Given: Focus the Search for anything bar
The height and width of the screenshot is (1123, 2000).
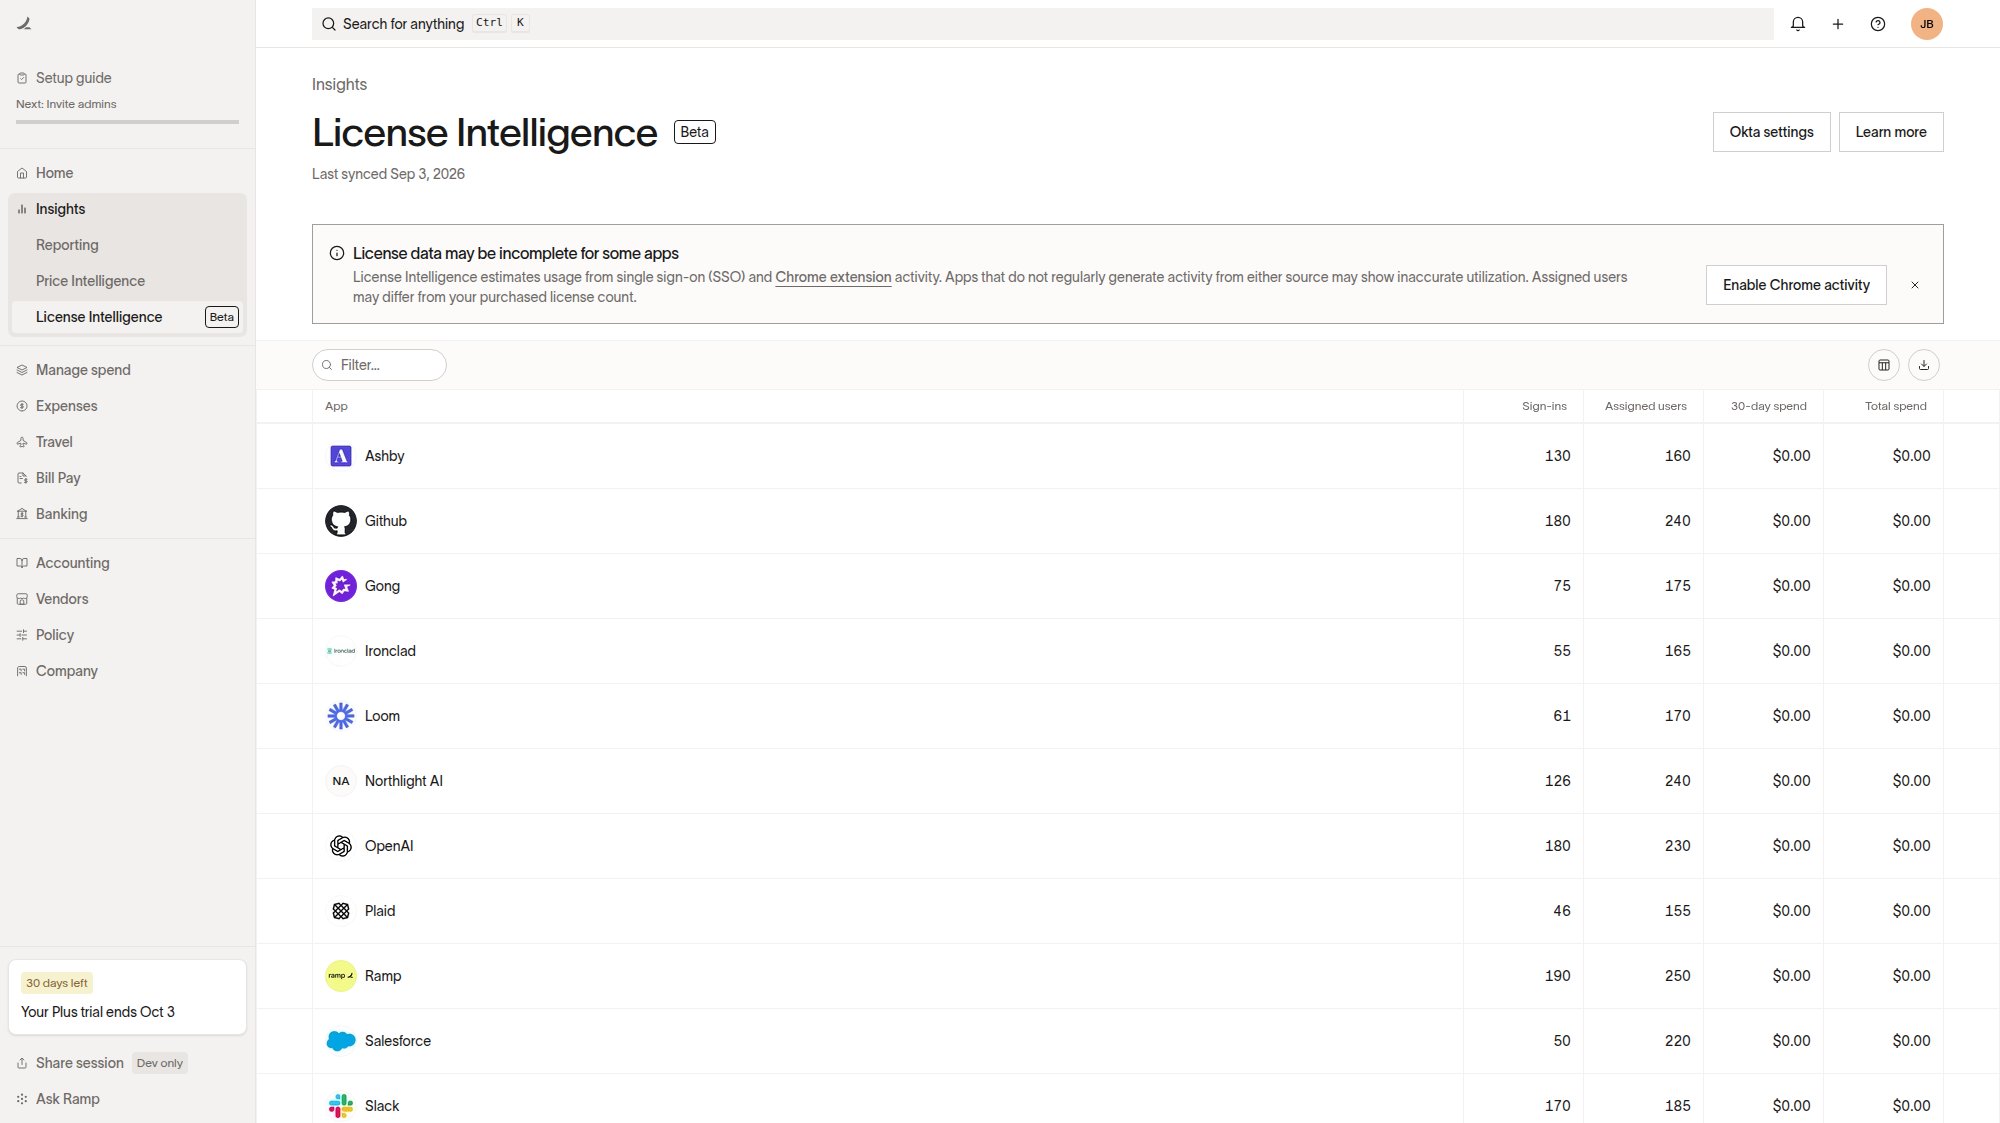Looking at the screenshot, I should [1042, 24].
